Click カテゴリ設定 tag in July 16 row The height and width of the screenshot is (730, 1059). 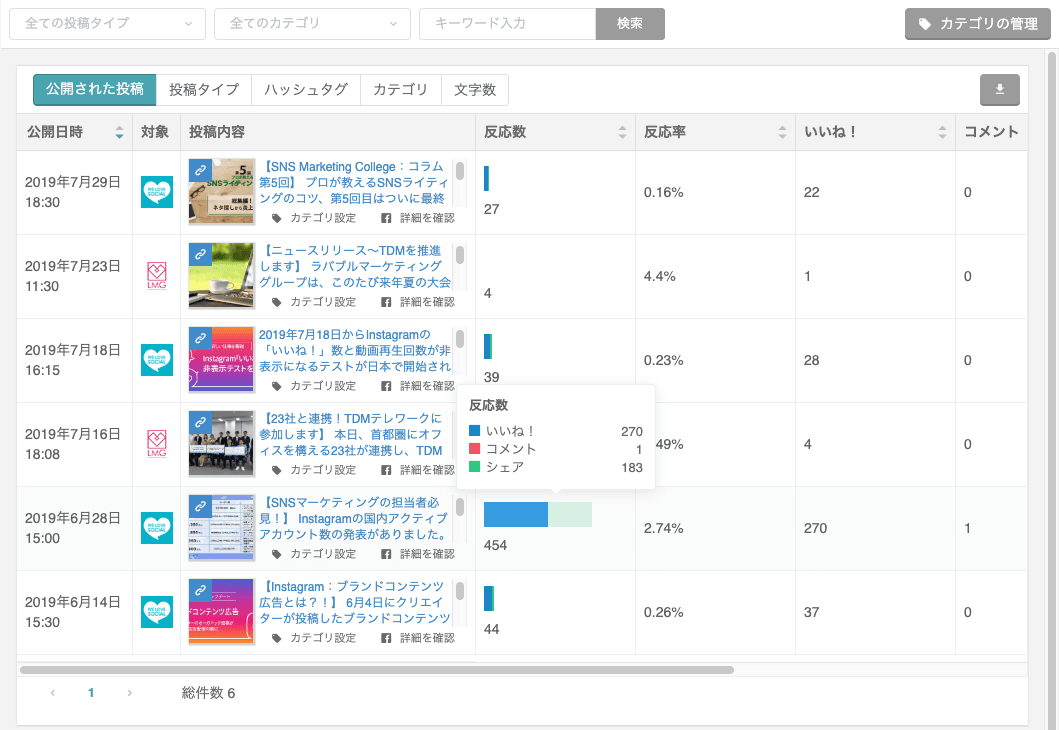(x=314, y=470)
